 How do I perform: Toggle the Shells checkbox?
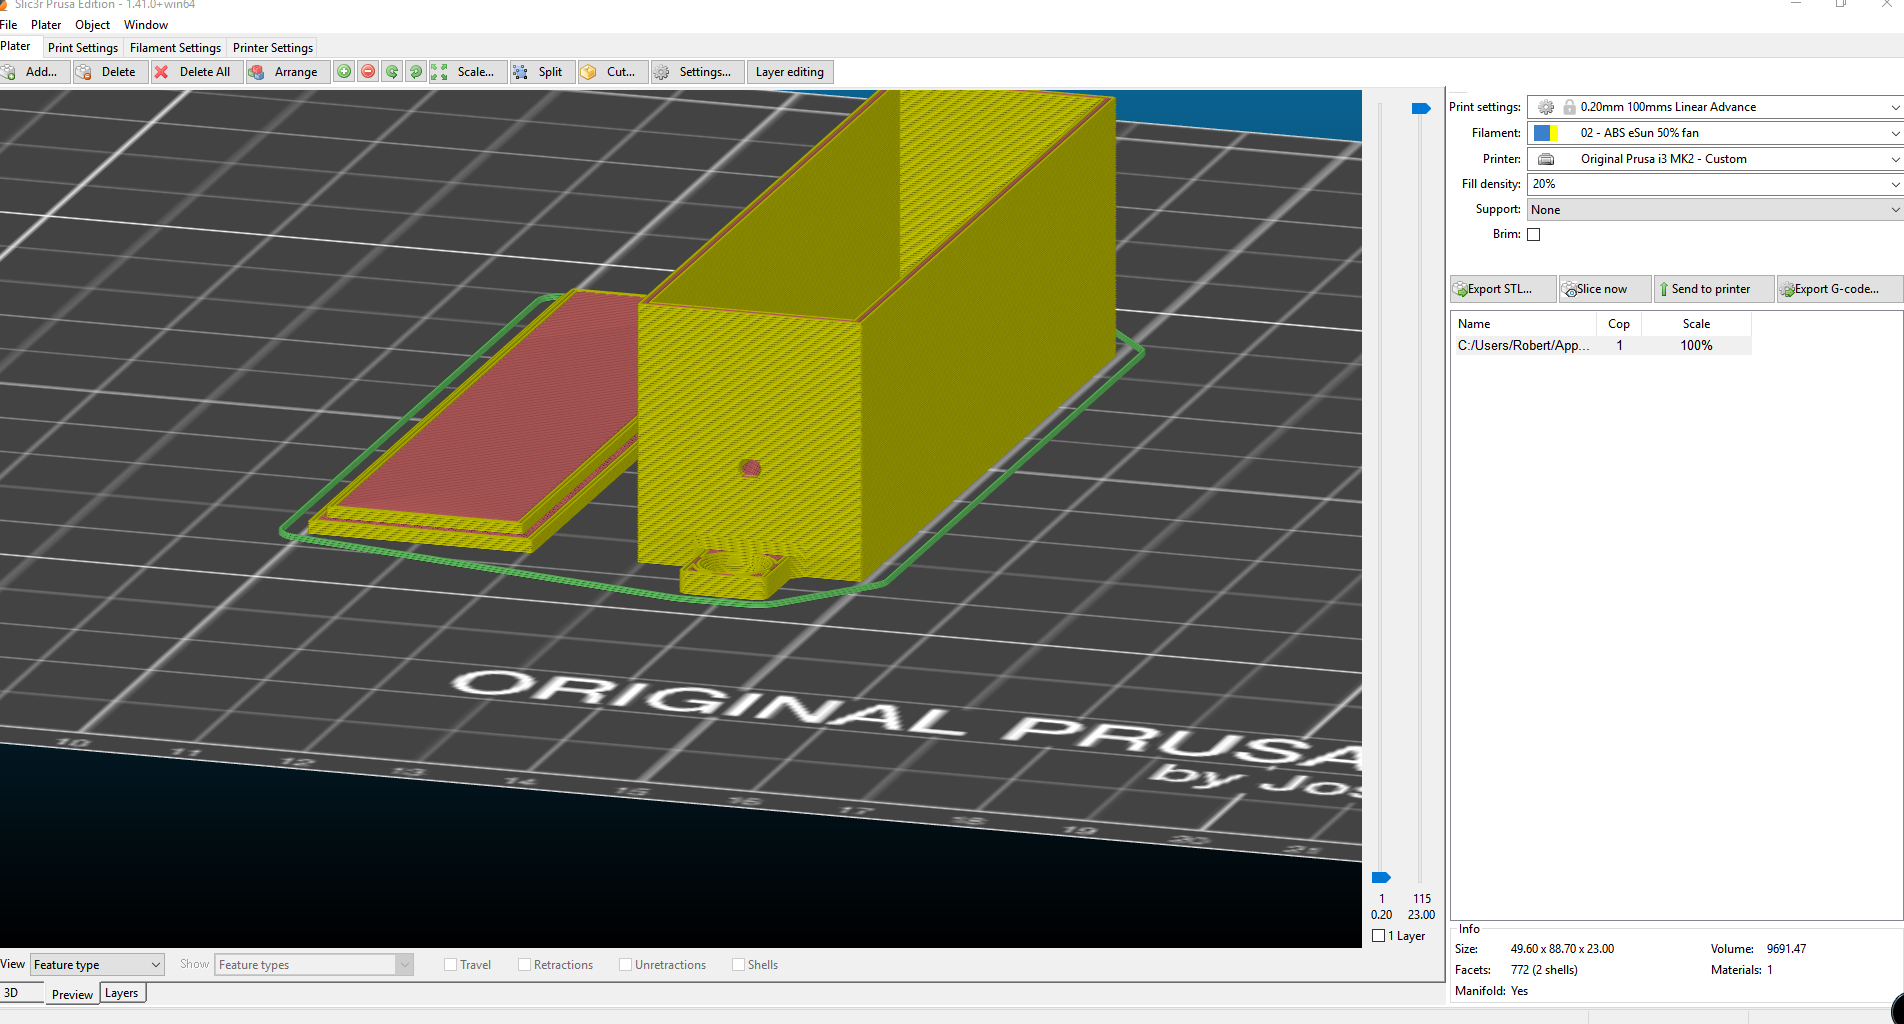click(x=739, y=965)
